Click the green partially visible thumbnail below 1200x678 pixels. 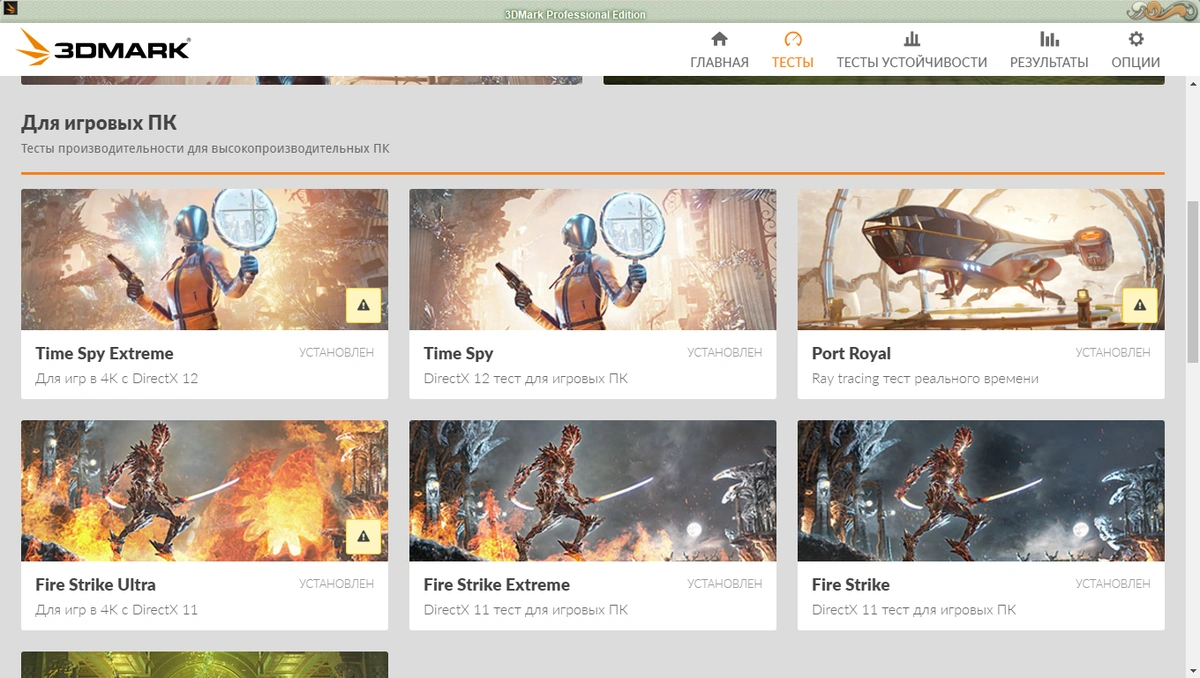204,665
